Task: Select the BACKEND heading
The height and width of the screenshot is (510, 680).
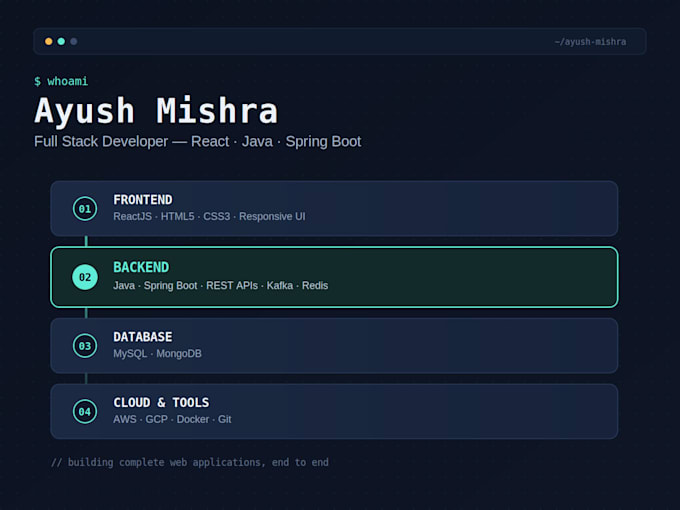Action: (x=141, y=267)
